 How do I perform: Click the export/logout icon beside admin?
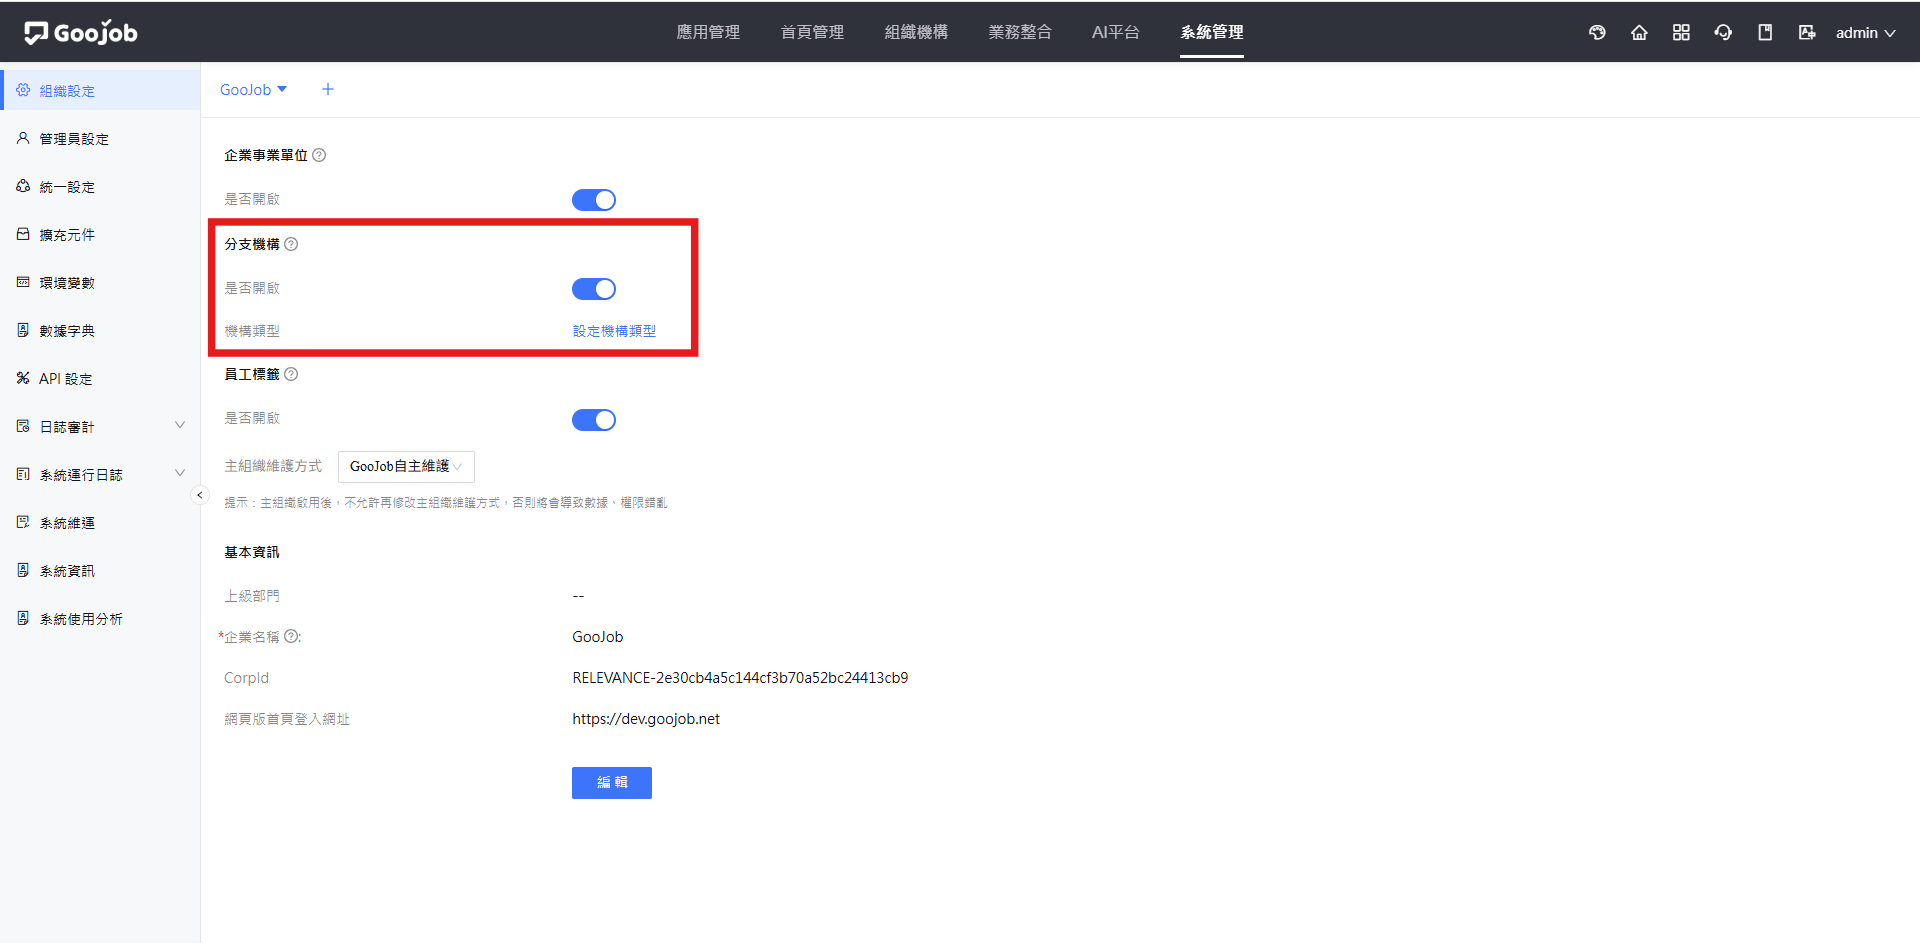coord(1807,33)
